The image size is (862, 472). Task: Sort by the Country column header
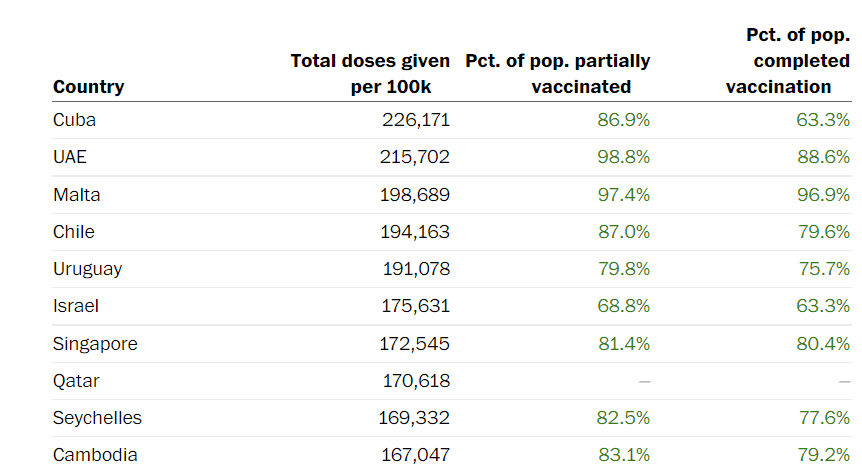pos(89,87)
